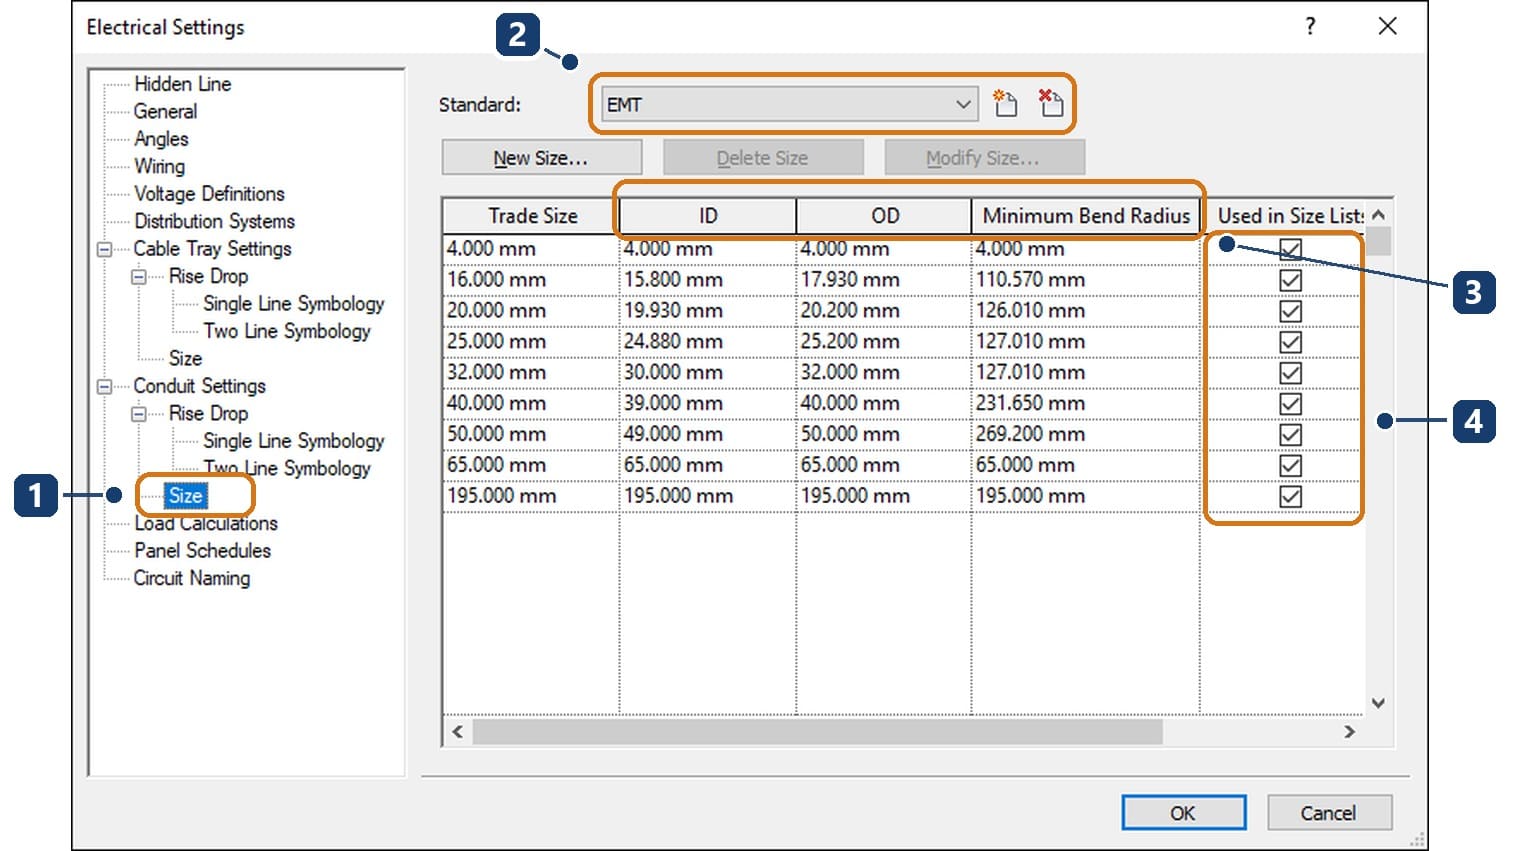Click the Cancel button
The image size is (1520, 851).
point(1329,813)
